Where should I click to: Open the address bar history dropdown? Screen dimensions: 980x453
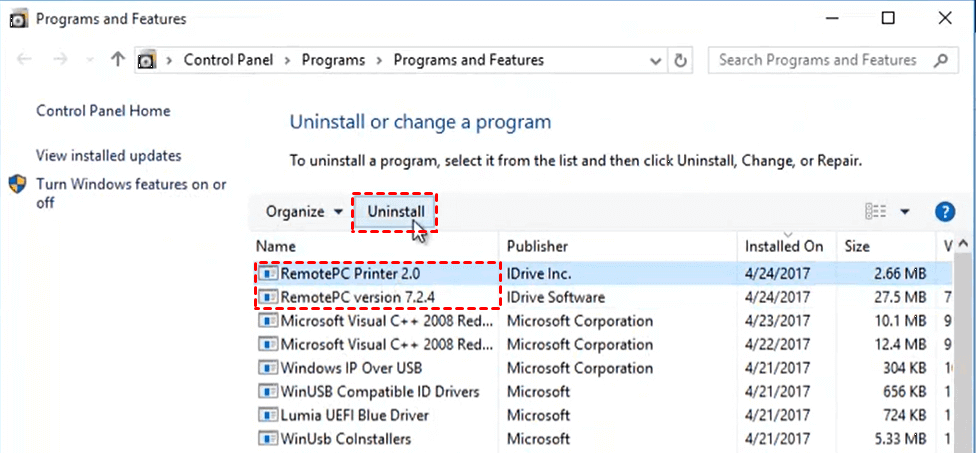(654, 60)
